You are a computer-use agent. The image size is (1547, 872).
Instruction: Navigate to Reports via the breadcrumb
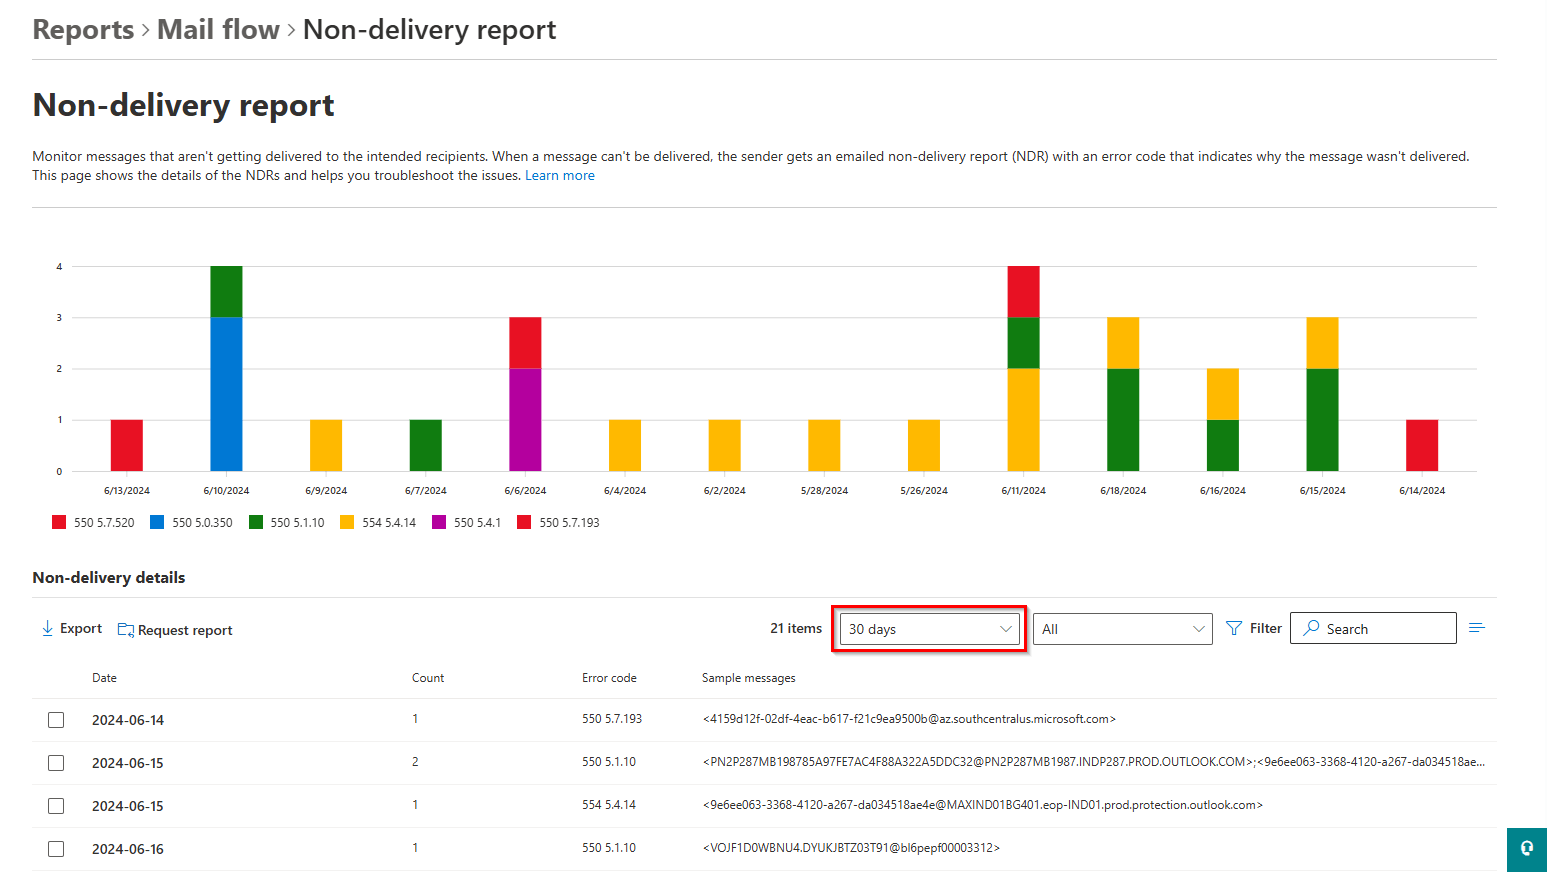(82, 29)
